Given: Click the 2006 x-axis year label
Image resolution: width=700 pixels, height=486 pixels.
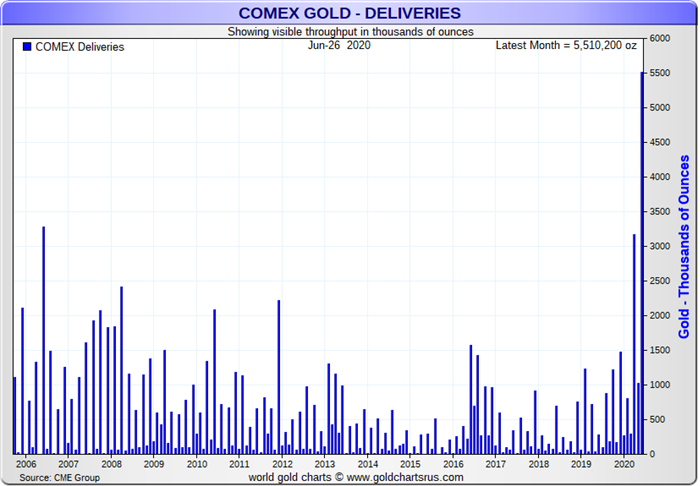Looking at the screenshot, I should (x=26, y=464).
